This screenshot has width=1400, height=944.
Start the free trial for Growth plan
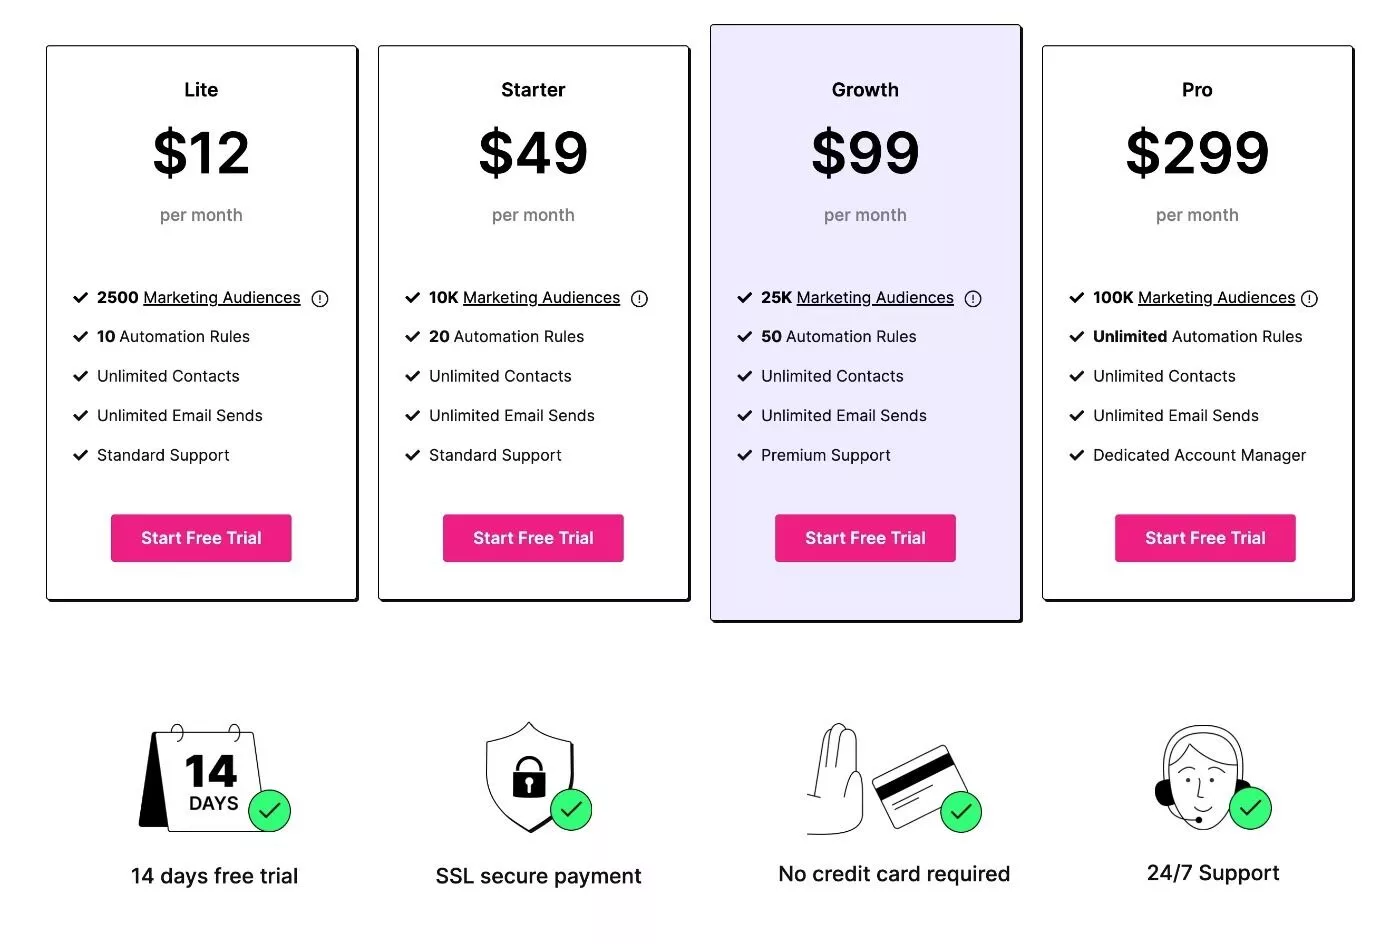865,538
